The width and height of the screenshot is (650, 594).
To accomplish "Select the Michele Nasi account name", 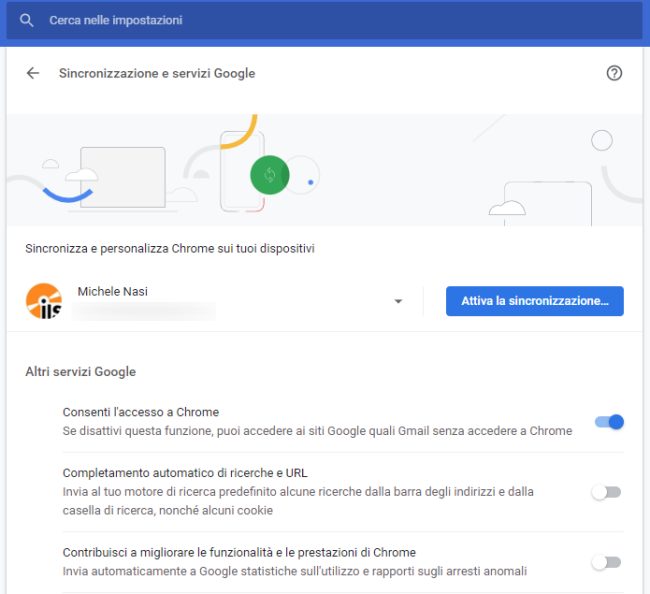I will click(114, 291).
